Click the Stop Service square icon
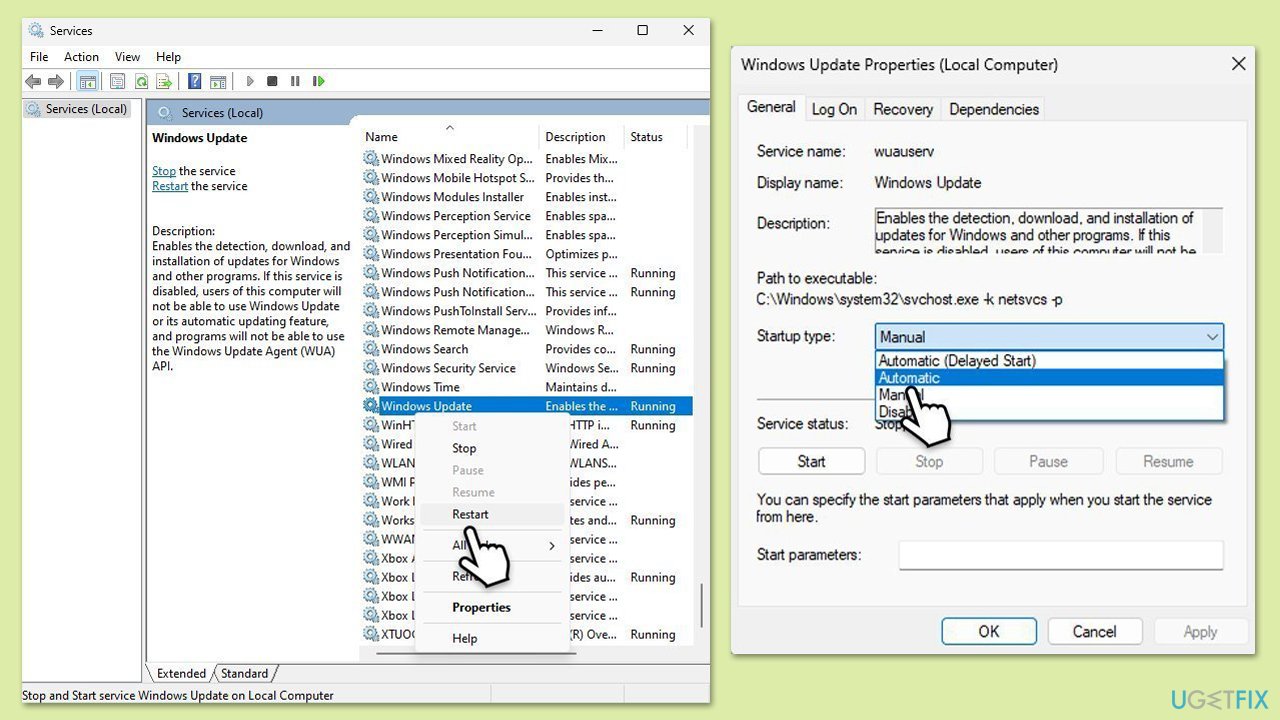Screen dimensions: 1280x720 click(272, 81)
